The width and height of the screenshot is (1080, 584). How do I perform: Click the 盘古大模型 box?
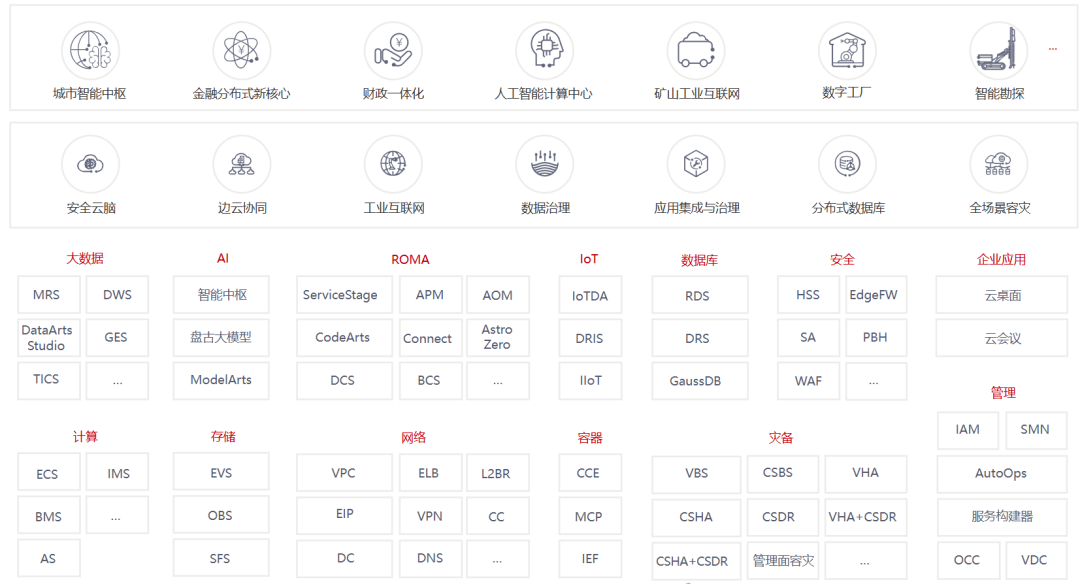click(x=221, y=337)
